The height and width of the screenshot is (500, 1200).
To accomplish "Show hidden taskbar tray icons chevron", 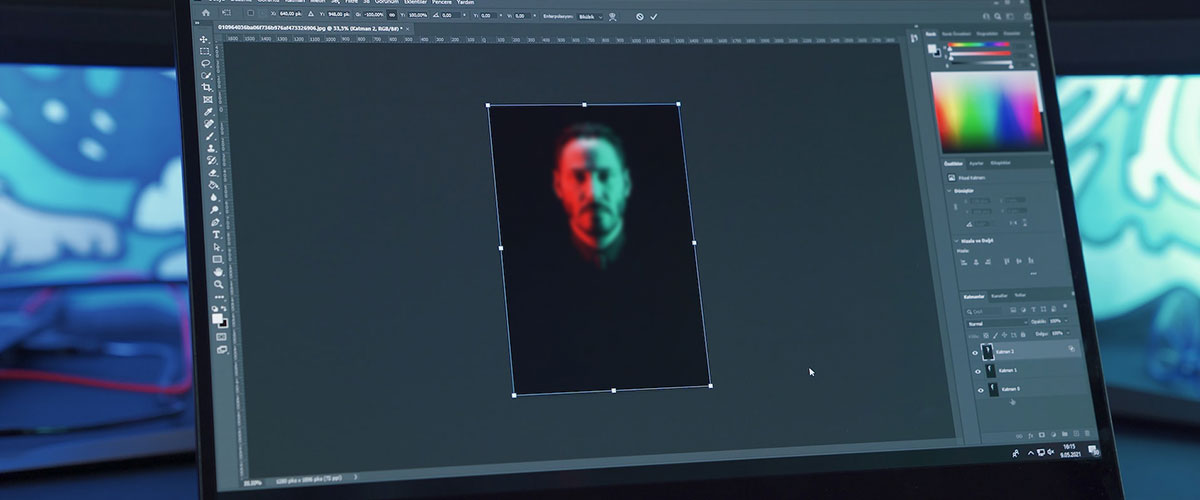I will [x=1031, y=453].
